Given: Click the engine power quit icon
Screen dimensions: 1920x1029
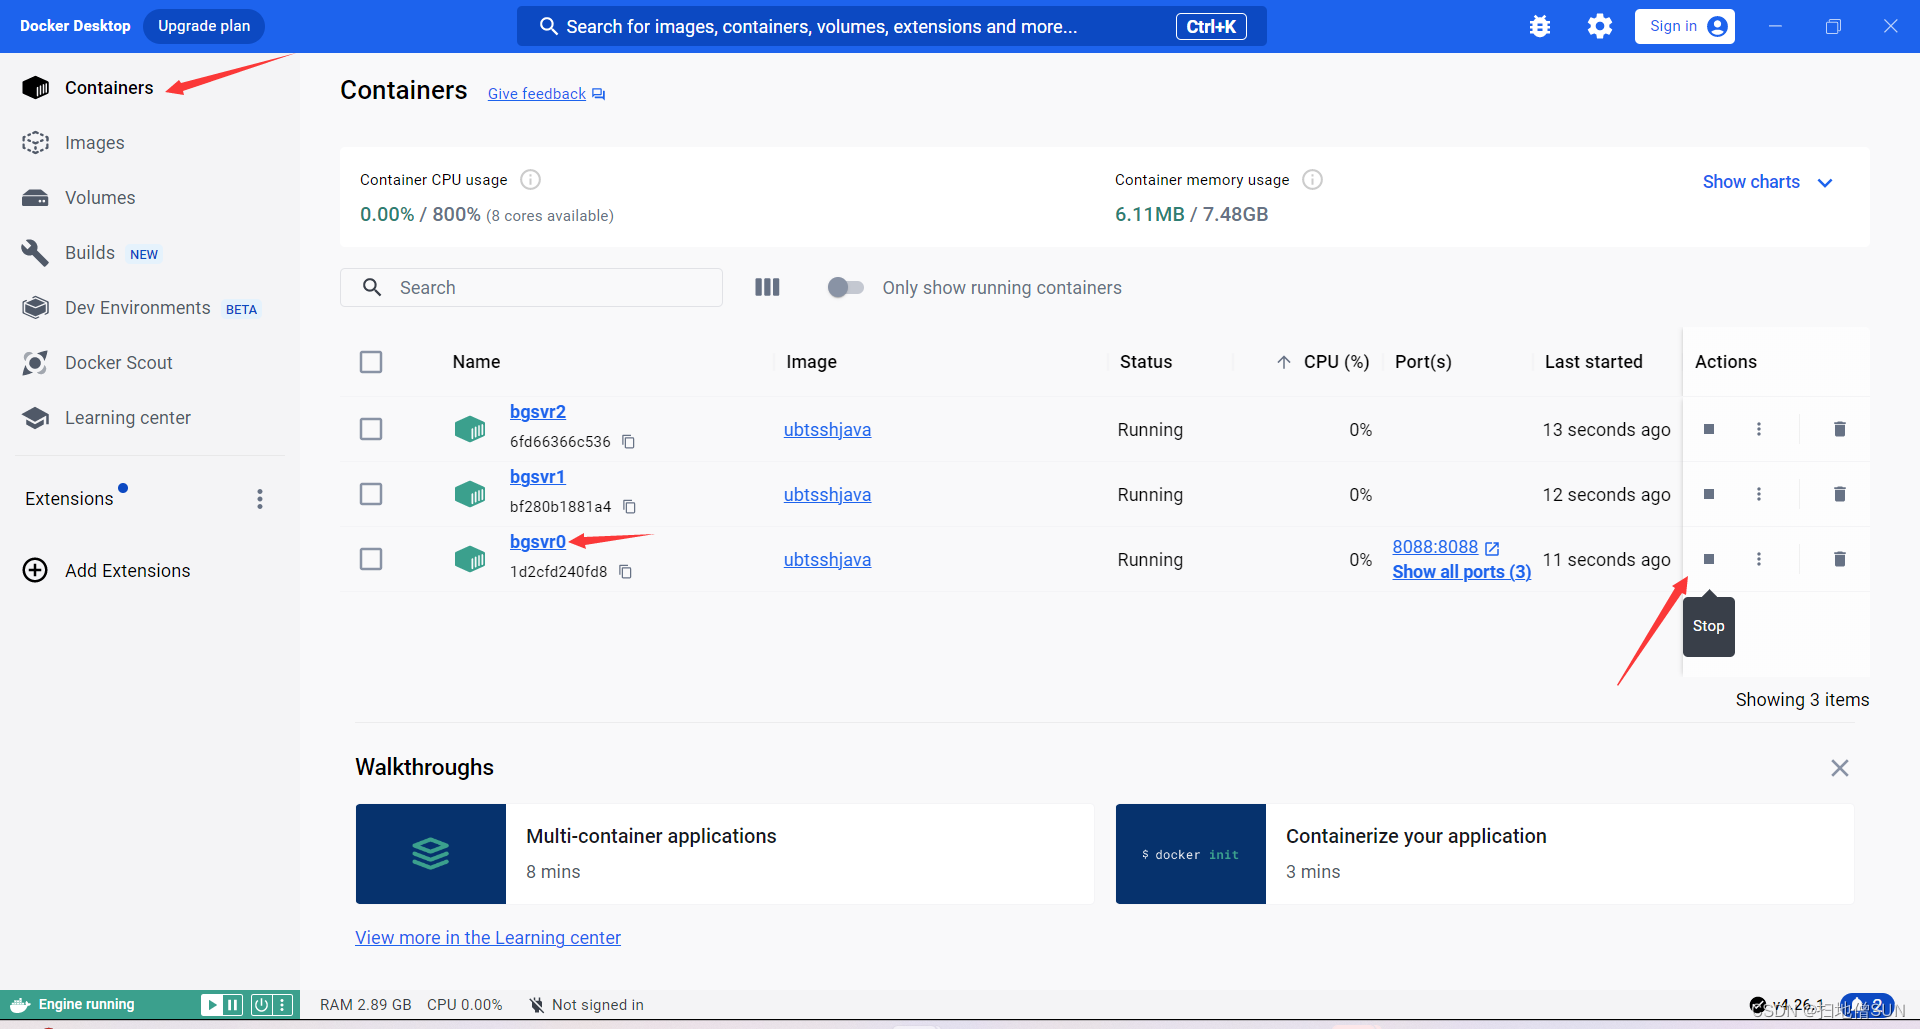Looking at the screenshot, I should tap(261, 1005).
